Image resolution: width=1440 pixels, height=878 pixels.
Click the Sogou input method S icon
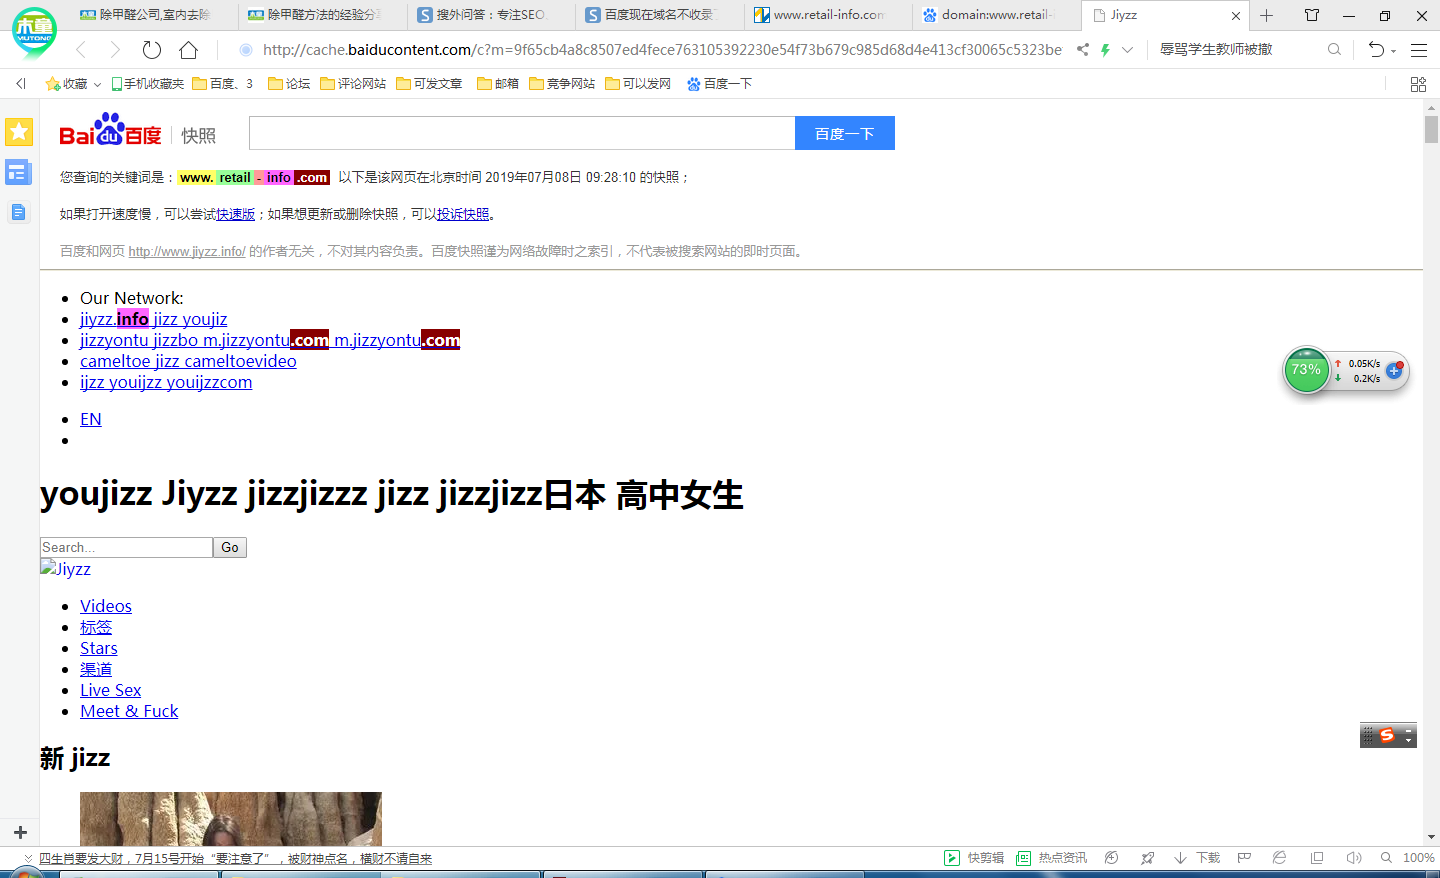pos(1387,735)
